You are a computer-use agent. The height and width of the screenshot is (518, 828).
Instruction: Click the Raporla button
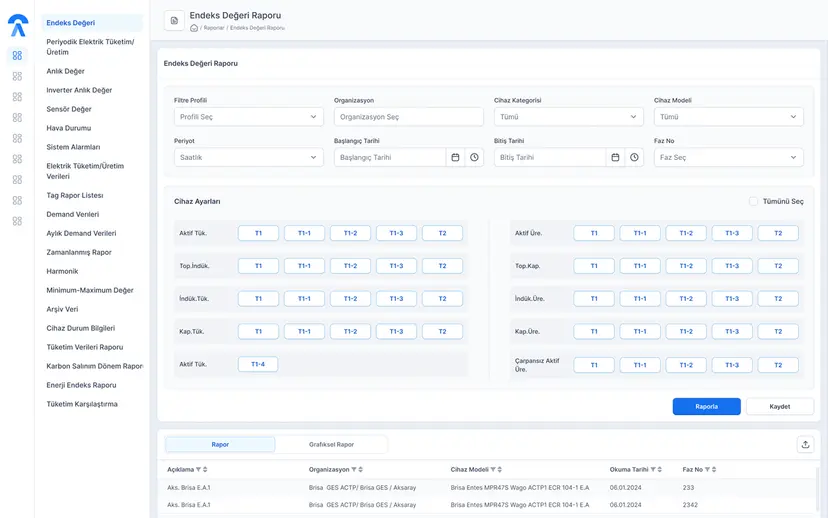click(707, 407)
